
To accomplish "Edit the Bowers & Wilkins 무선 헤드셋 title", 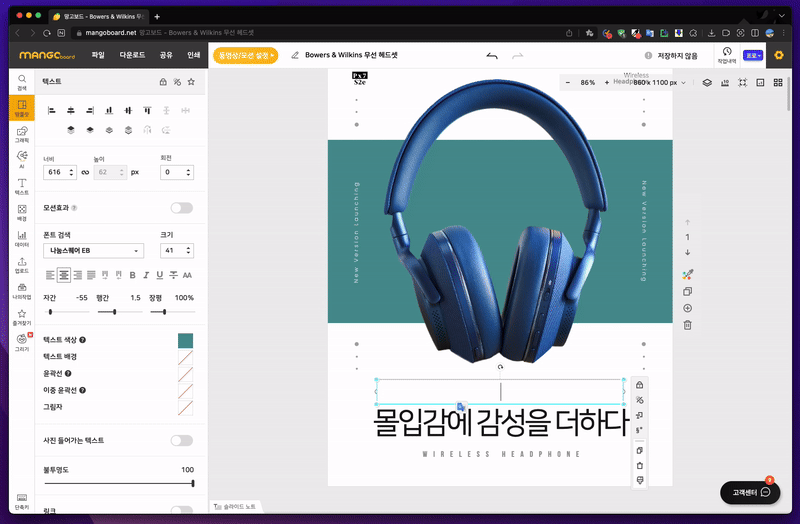I will tap(351, 55).
